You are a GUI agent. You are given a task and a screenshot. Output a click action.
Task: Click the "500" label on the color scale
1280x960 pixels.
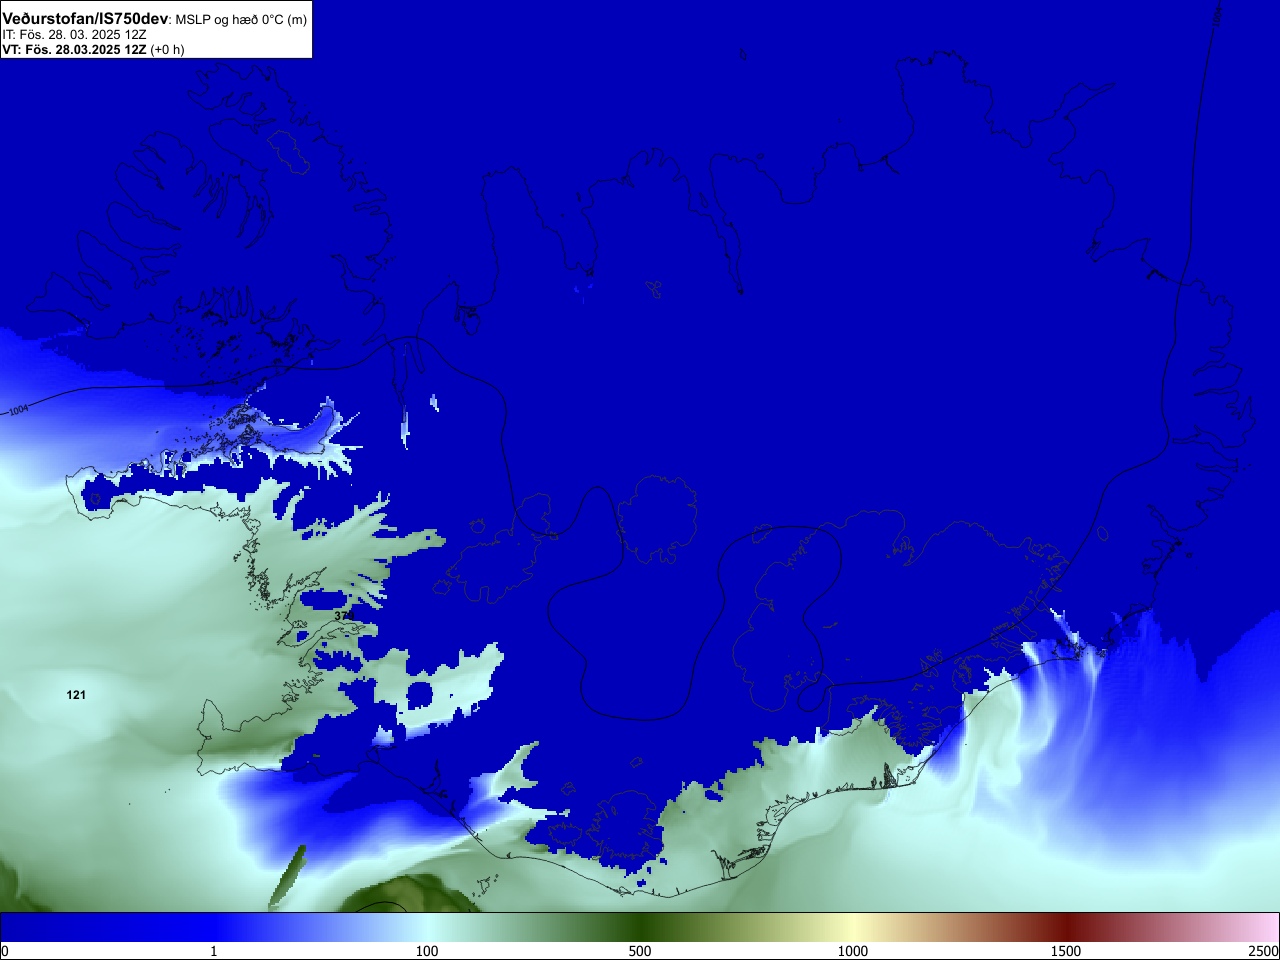pyautogui.click(x=640, y=951)
